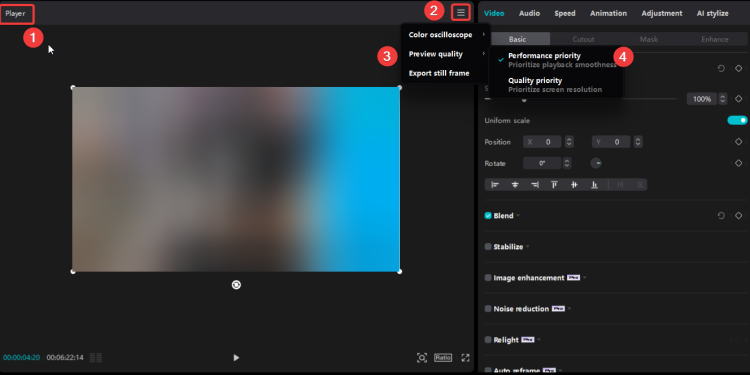750x375 pixels.
Task: Switch to the Cutout sub-tab
Action: pyautogui.click(x=583, y=39)
